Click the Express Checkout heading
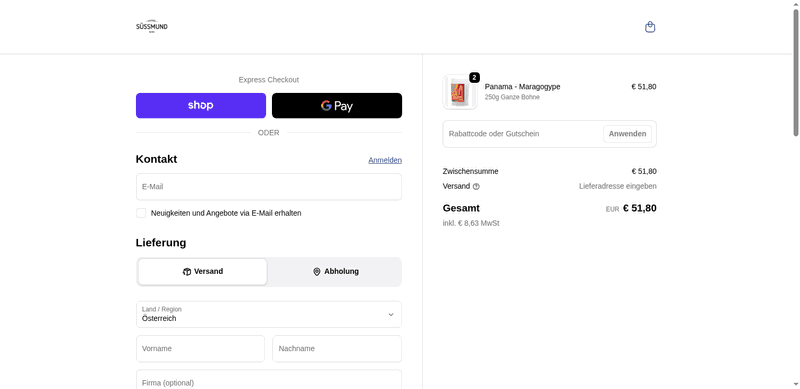Viewport: 800px width, 389px height. 269,80
